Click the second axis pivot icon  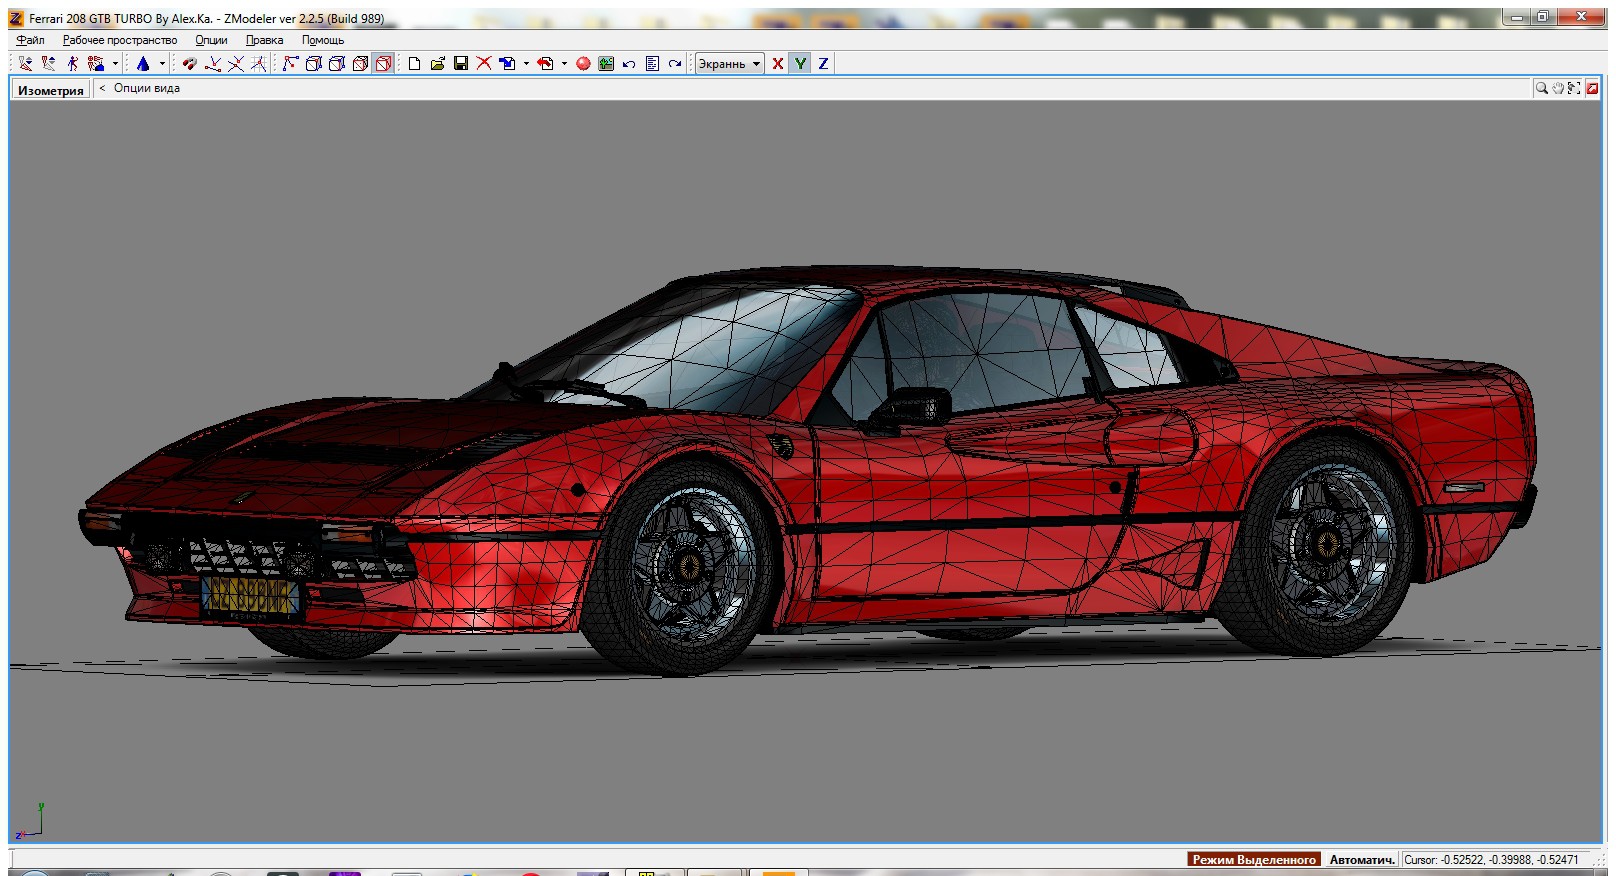coord(236,64)
